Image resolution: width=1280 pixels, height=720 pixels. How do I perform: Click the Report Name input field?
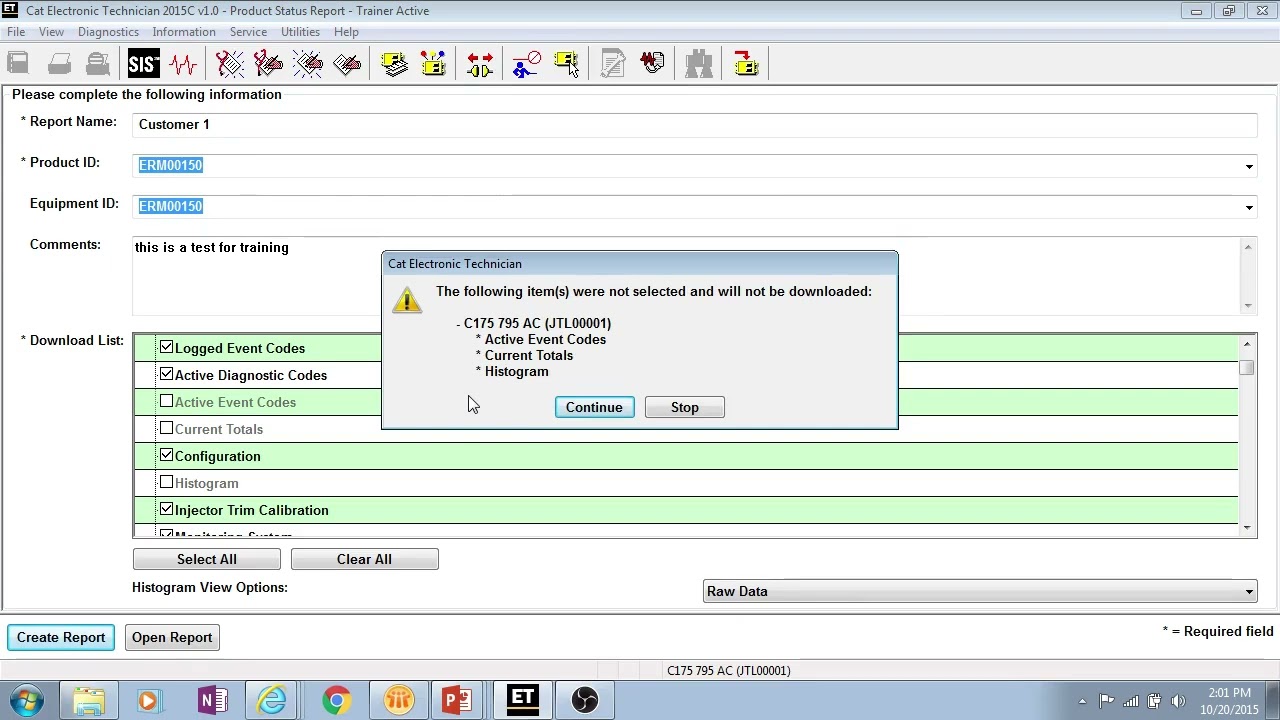694,124
